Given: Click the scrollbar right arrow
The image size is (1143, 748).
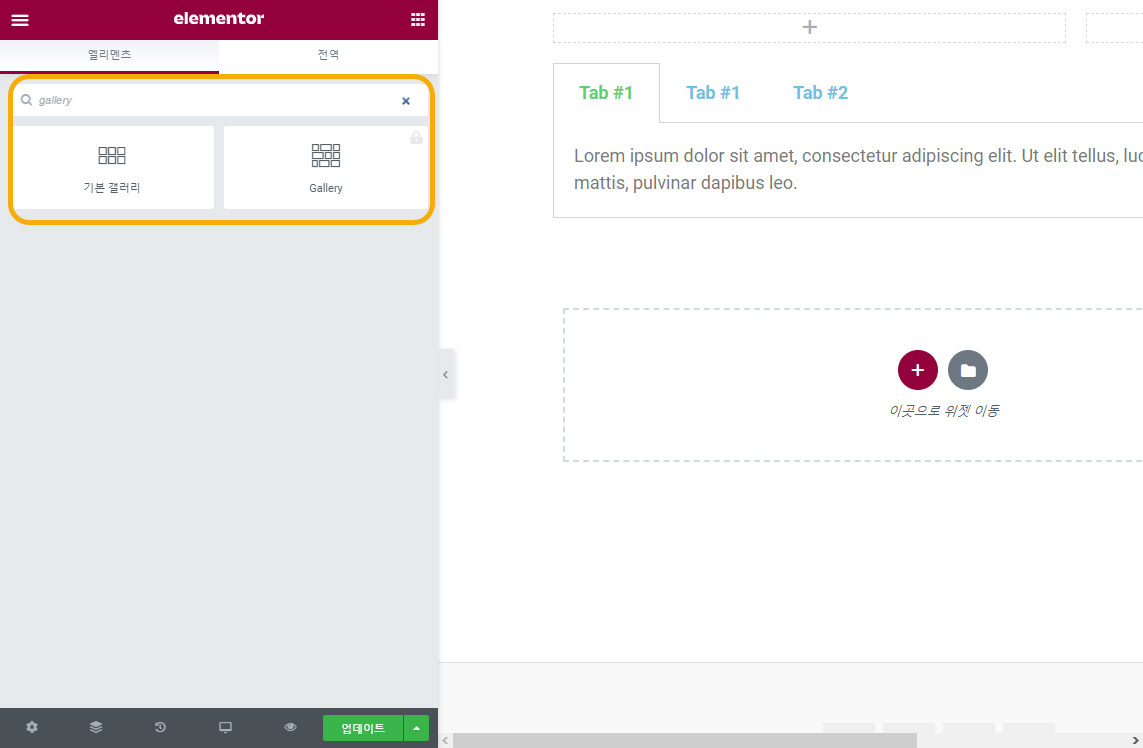Looking at the screenshot, I should tap(1135, 741).
